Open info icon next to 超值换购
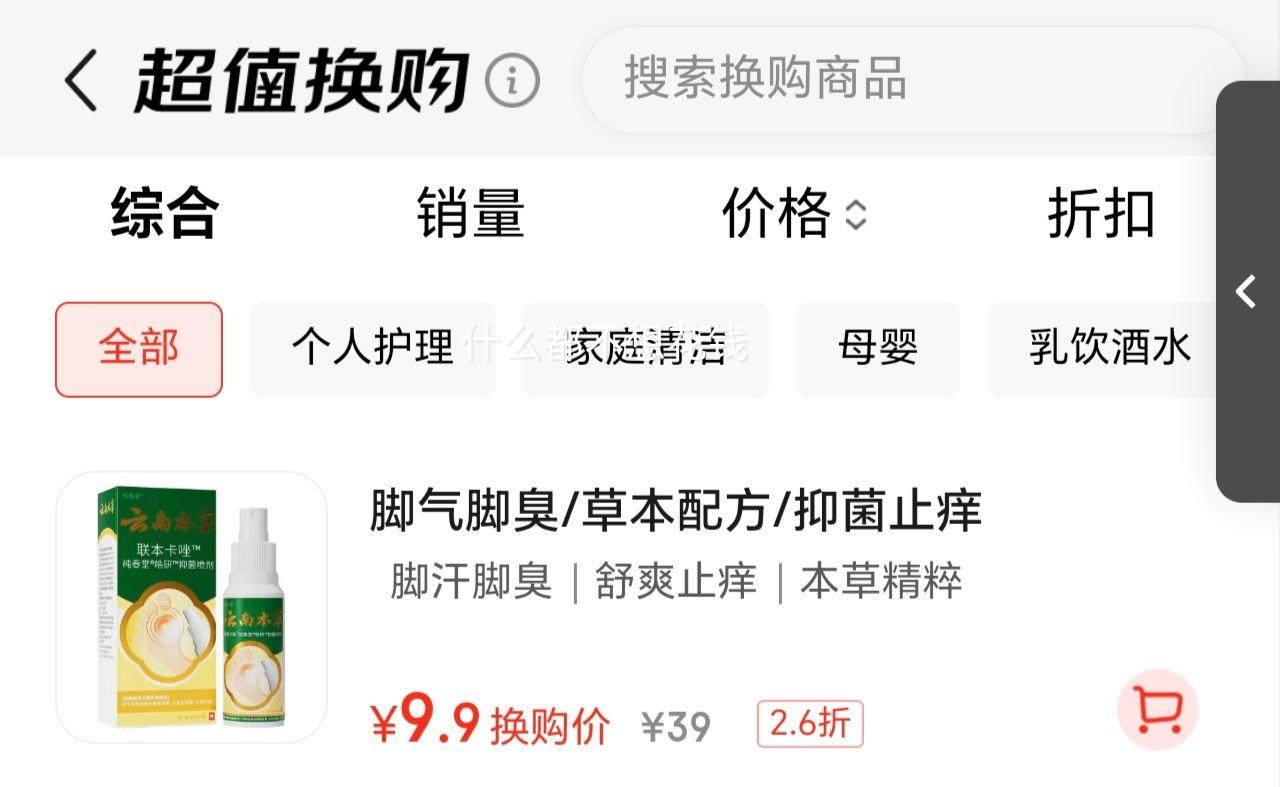 click(512, 81)
